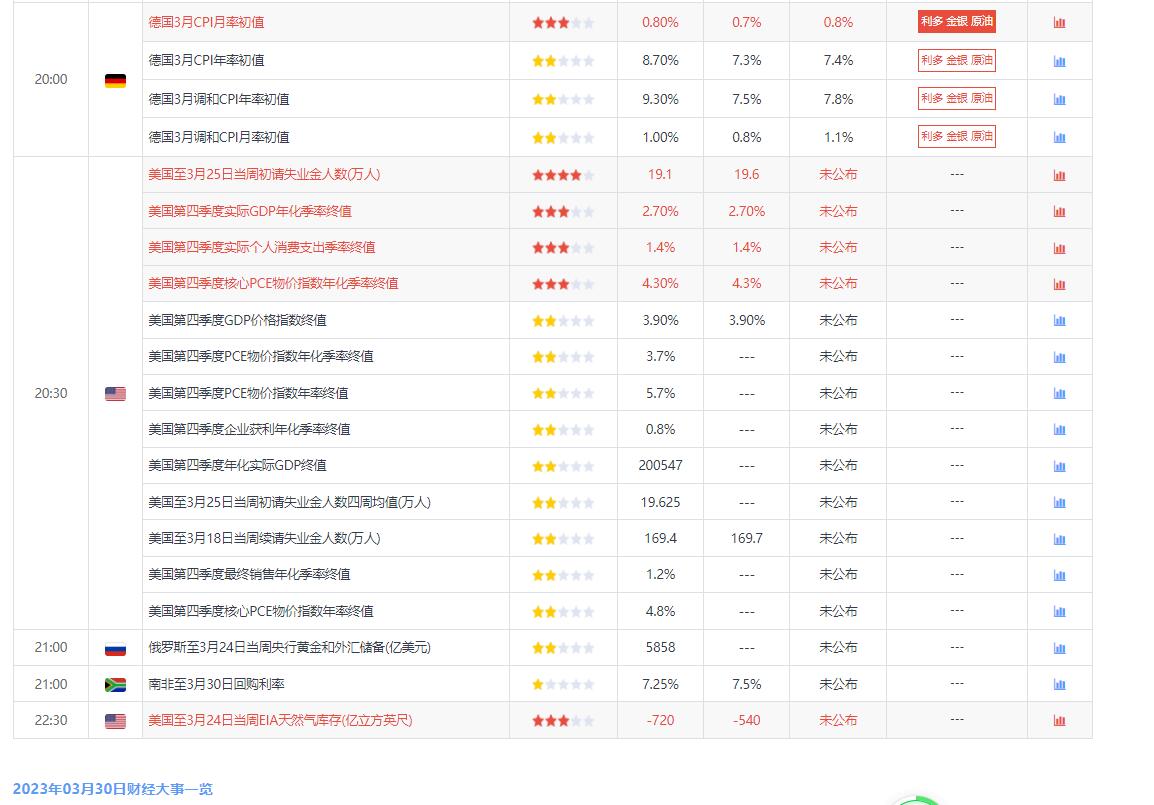1154x805 pixels.
Task: Open chart icon for 美国第四季度GDP价格指数终值
Action: [x=1059, y=320]
